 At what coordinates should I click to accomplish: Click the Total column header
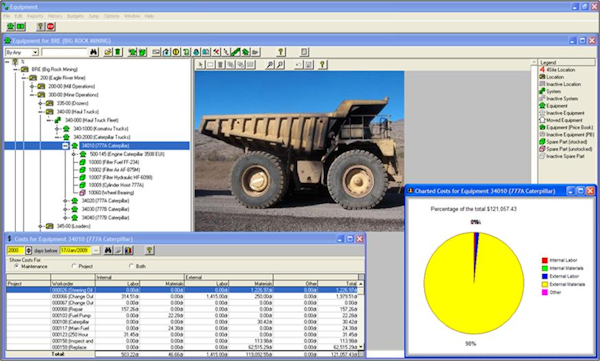(338, 284)
